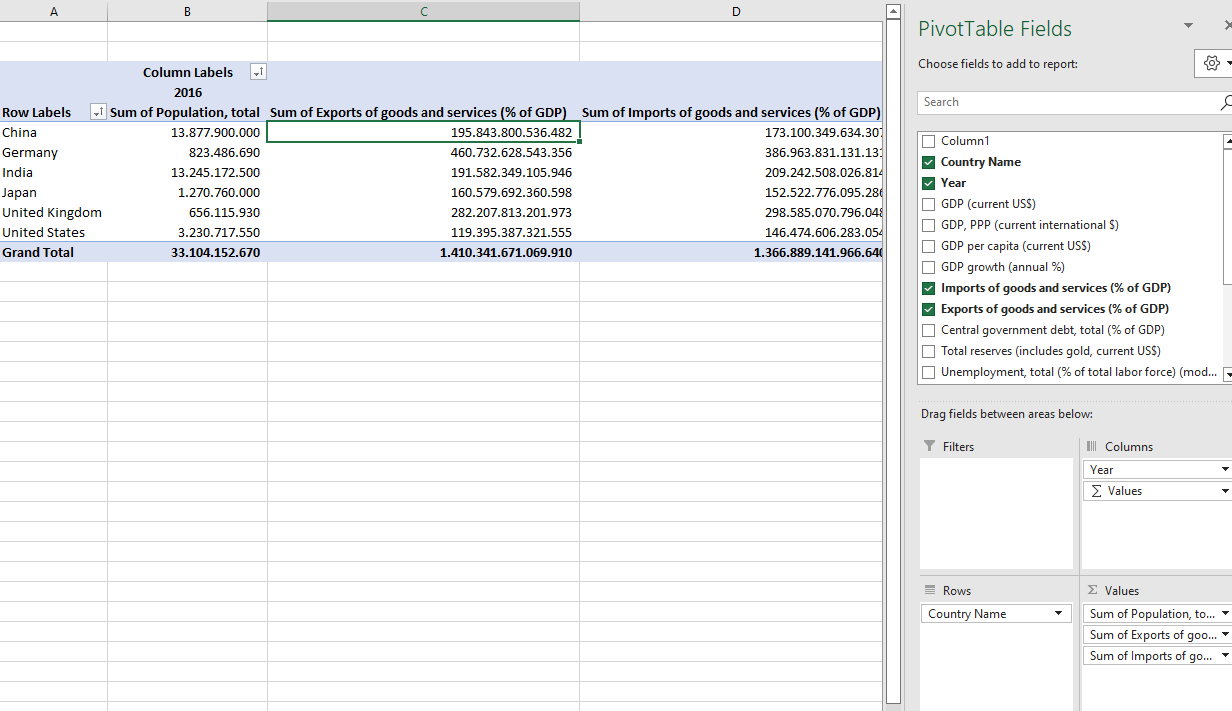This screenshot has width=1232, height=711.
Task: Open Sum of Population dropdown in Values area
Action: click(x=1224, y=614)
